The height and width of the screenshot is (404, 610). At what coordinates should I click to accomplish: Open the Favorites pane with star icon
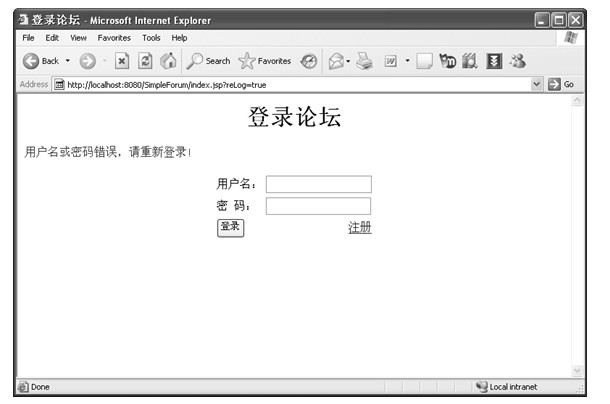pos(265,61)
